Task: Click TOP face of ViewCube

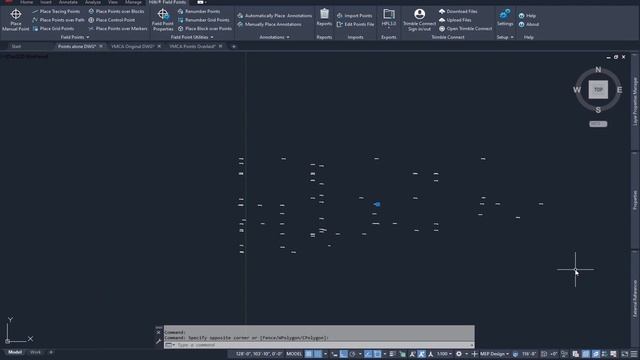Action: point(598,89)
